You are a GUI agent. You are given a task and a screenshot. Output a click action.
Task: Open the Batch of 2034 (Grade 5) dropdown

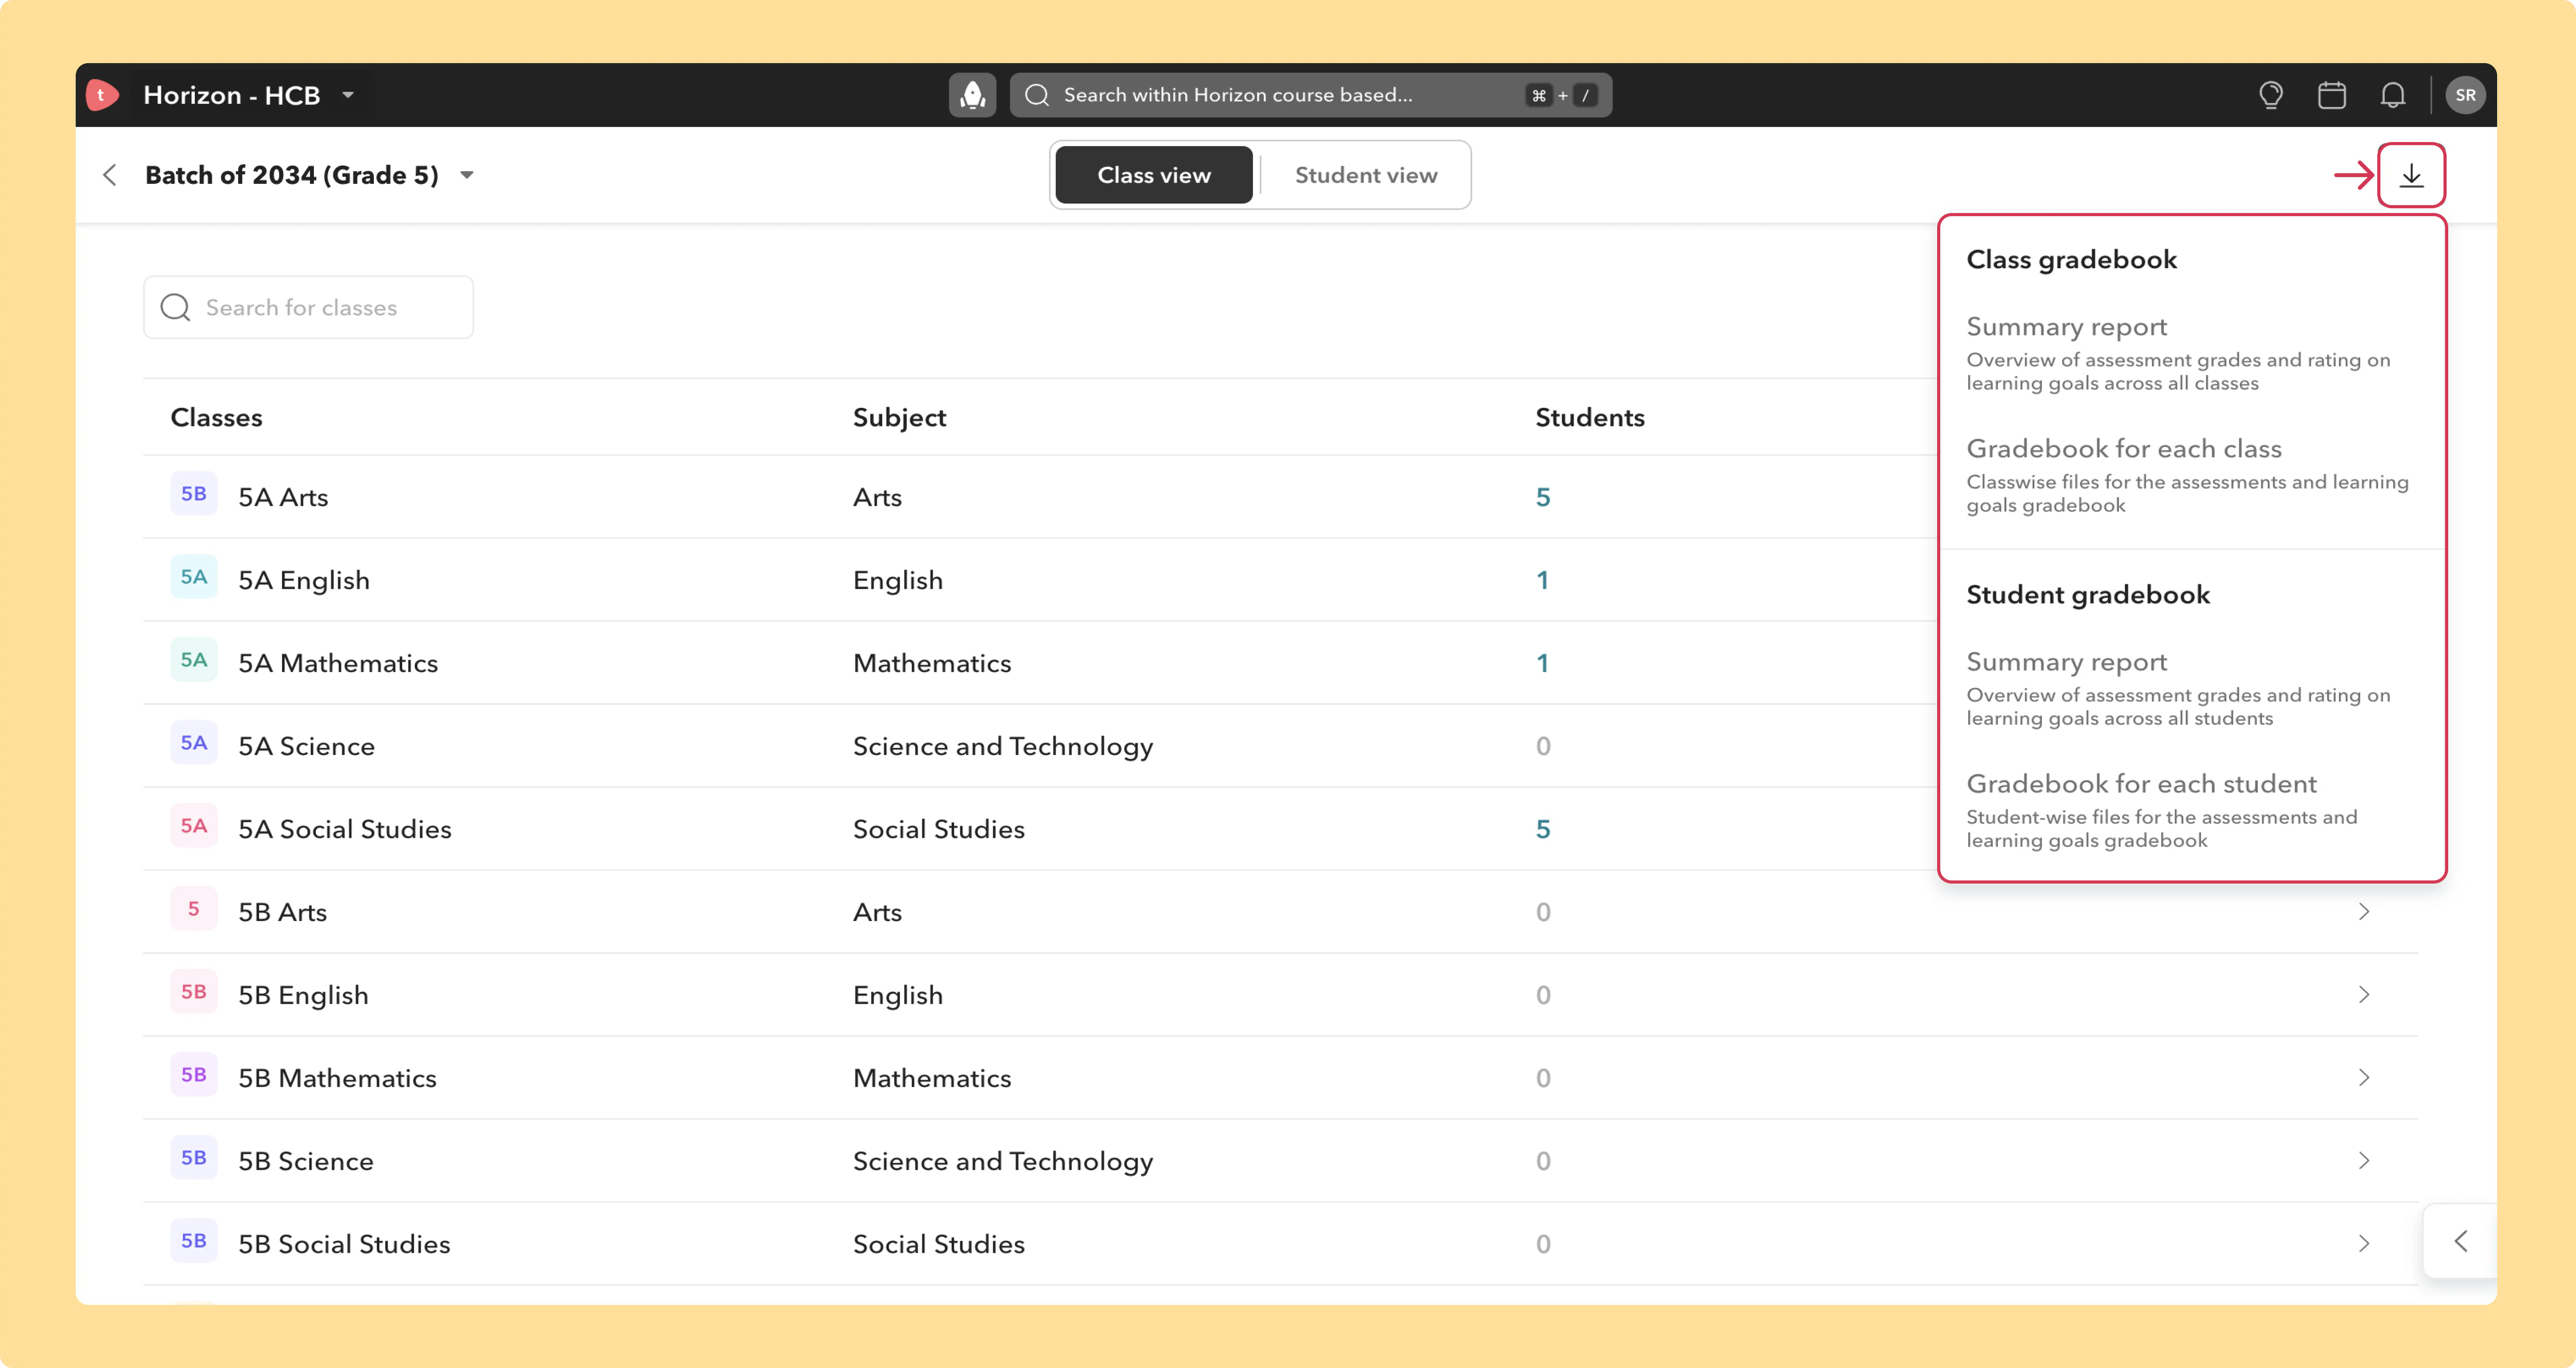[x=467, y=175]
